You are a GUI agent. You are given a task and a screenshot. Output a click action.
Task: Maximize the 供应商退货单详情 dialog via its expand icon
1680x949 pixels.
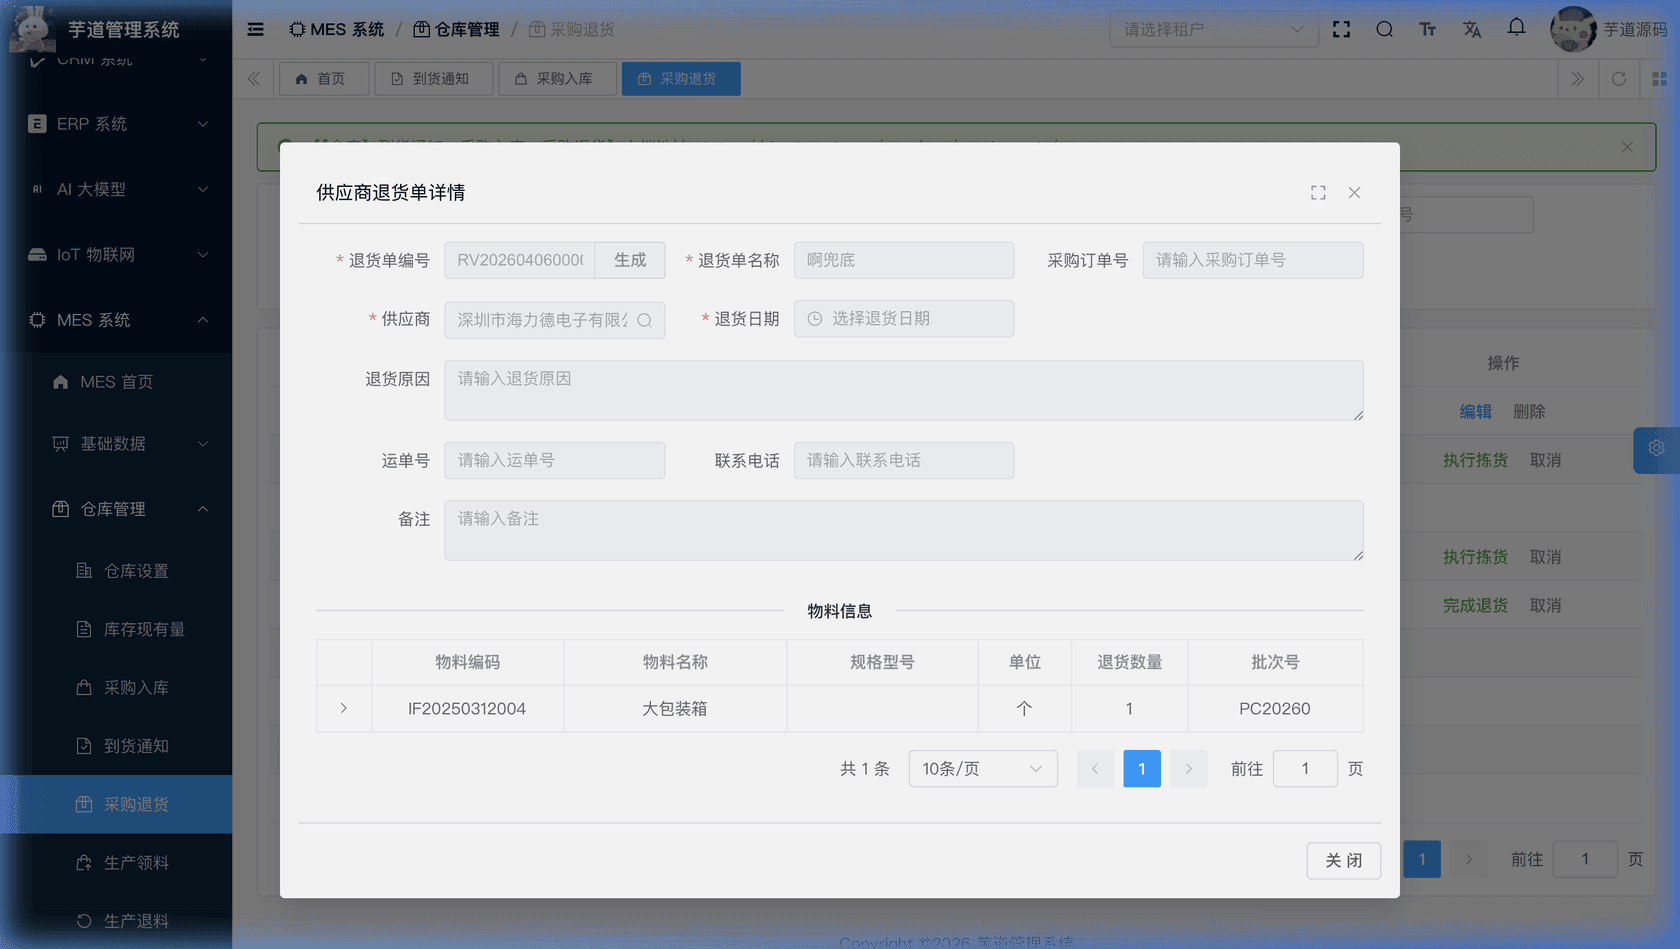pos(1318,192)
